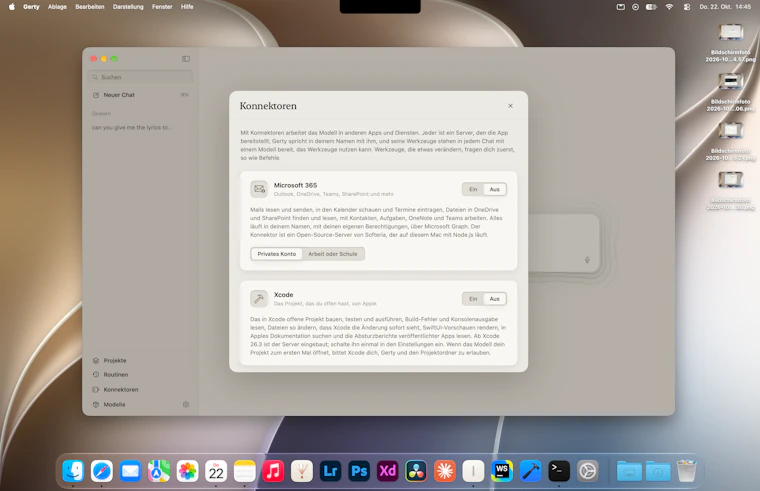Open Adobe XD from the Dock
The image size is (760, 491).
click(x=388, y=471)
